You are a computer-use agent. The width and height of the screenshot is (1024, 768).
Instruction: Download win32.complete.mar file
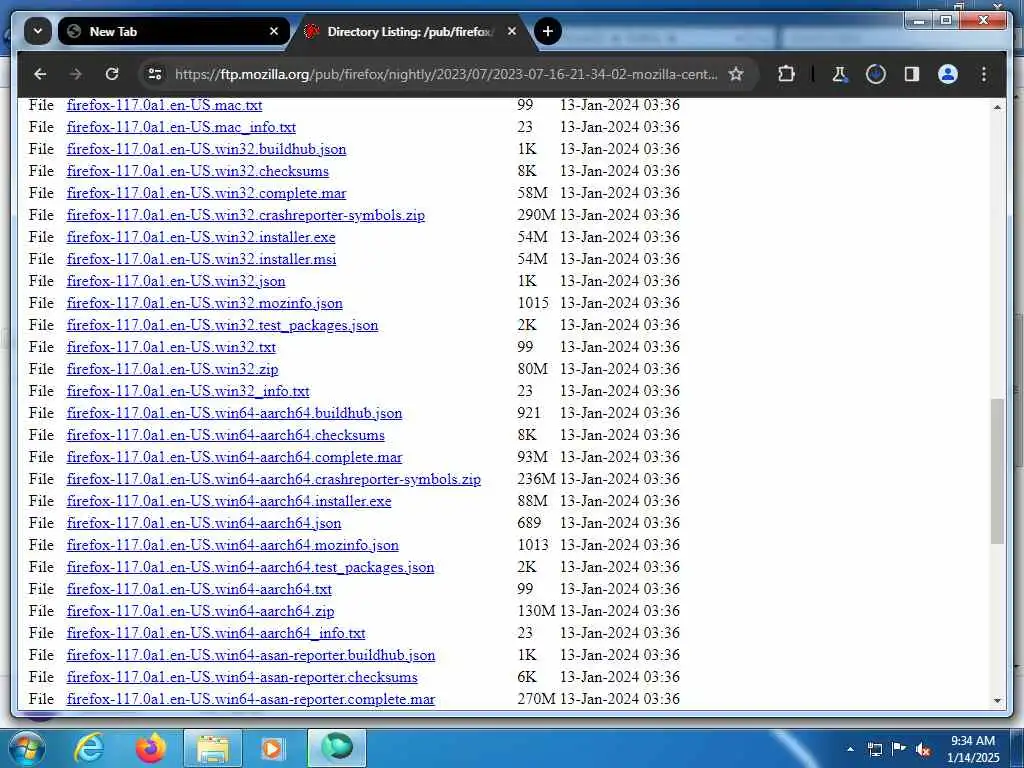pyautogui.click(x=206, y=193)
